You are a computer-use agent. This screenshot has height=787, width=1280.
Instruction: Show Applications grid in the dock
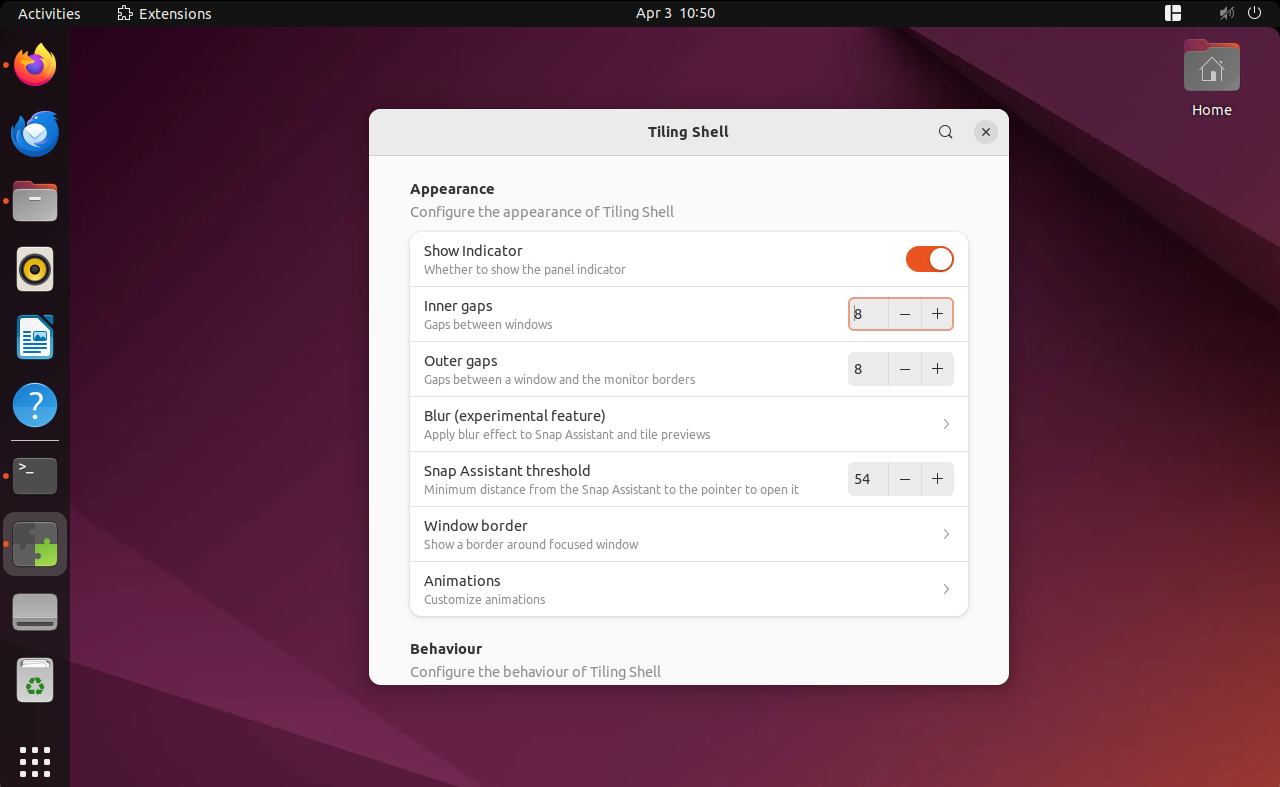35,761
